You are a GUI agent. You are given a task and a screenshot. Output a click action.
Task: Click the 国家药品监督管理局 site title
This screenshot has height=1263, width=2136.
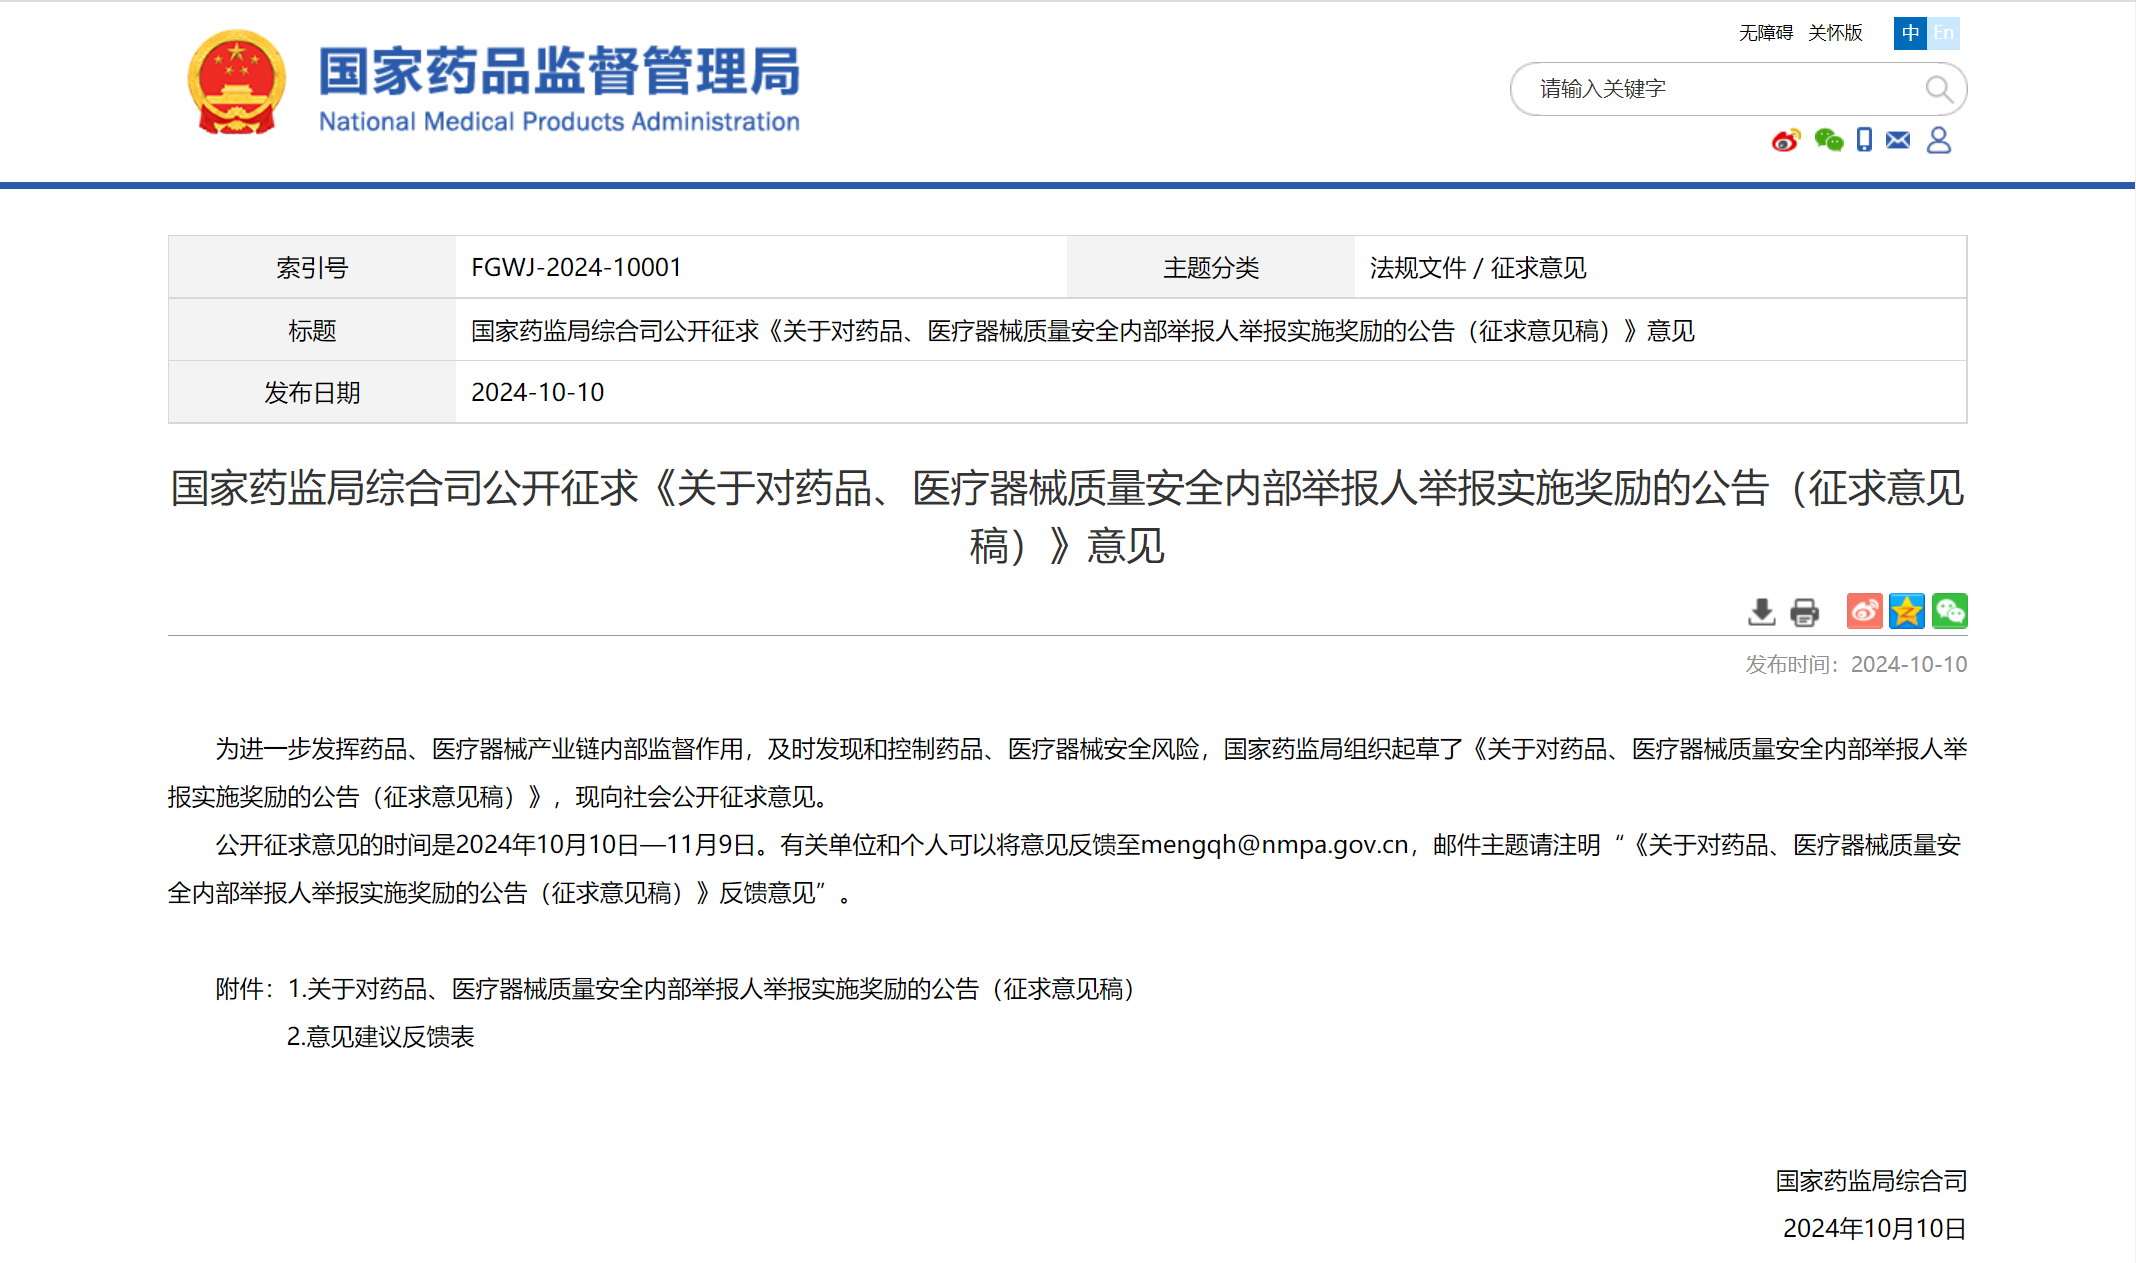(x=559, y=72)
